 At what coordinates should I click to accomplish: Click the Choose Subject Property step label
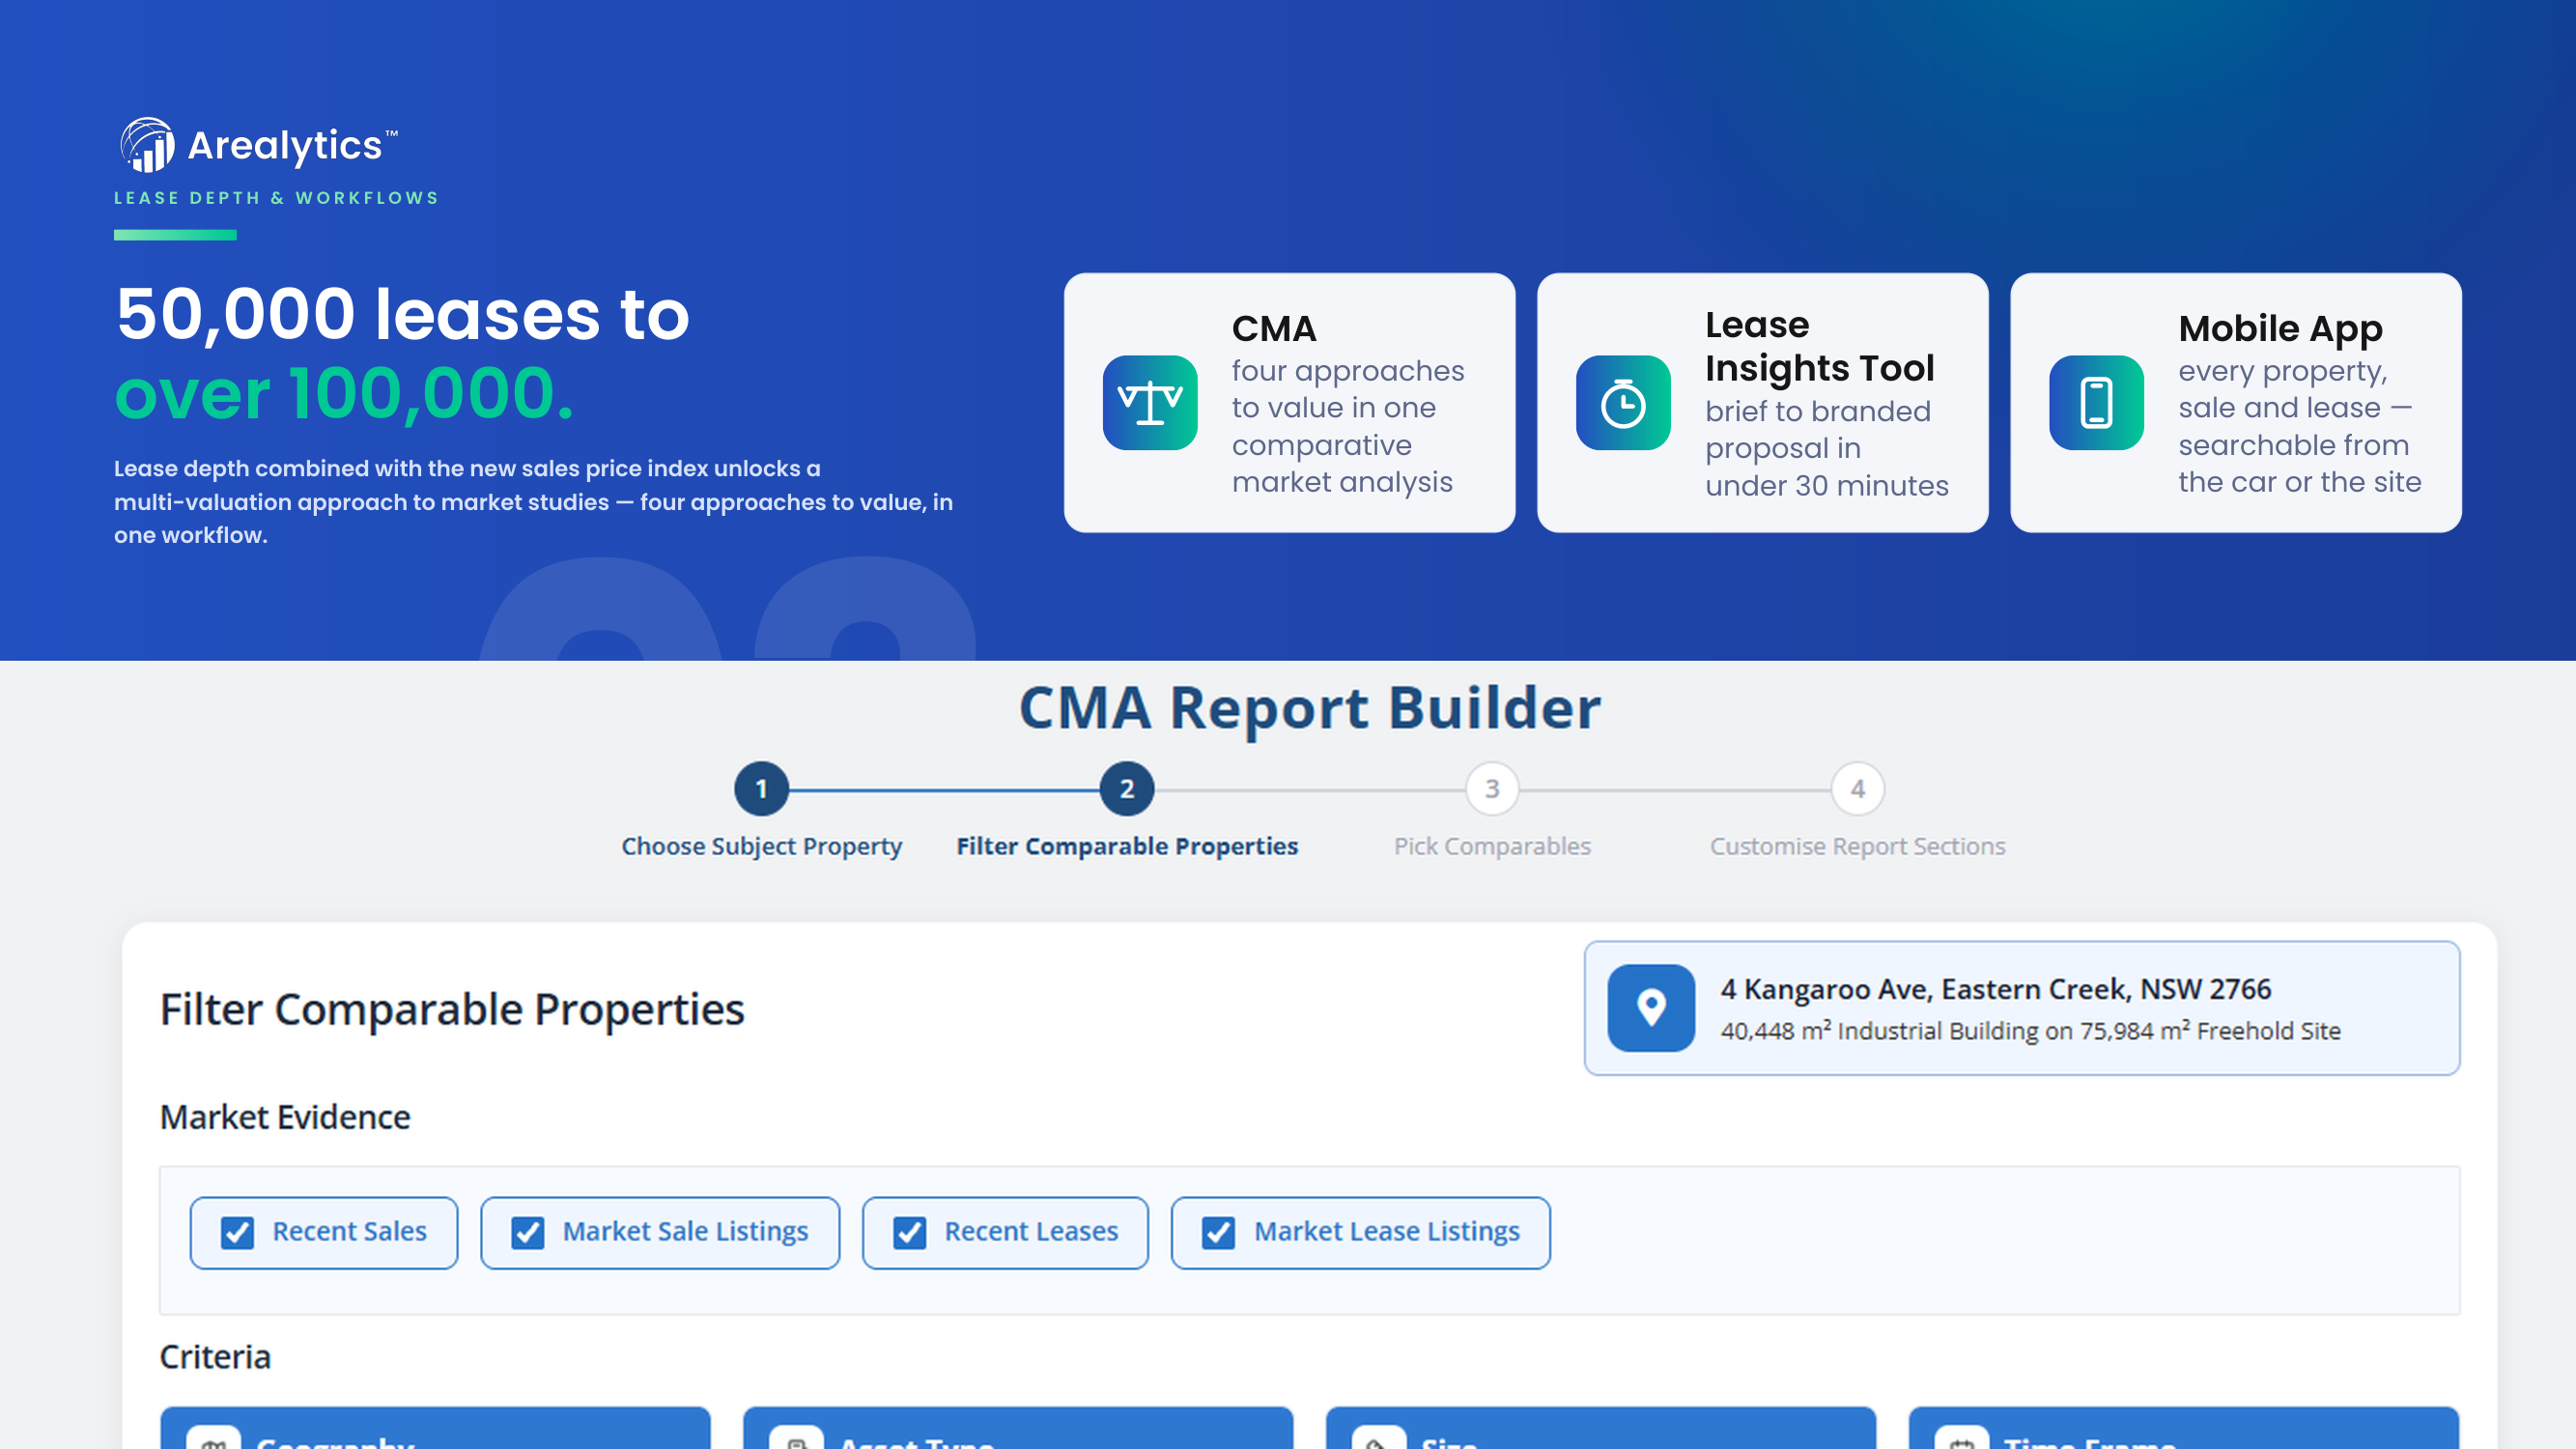[x=762, y=846]
